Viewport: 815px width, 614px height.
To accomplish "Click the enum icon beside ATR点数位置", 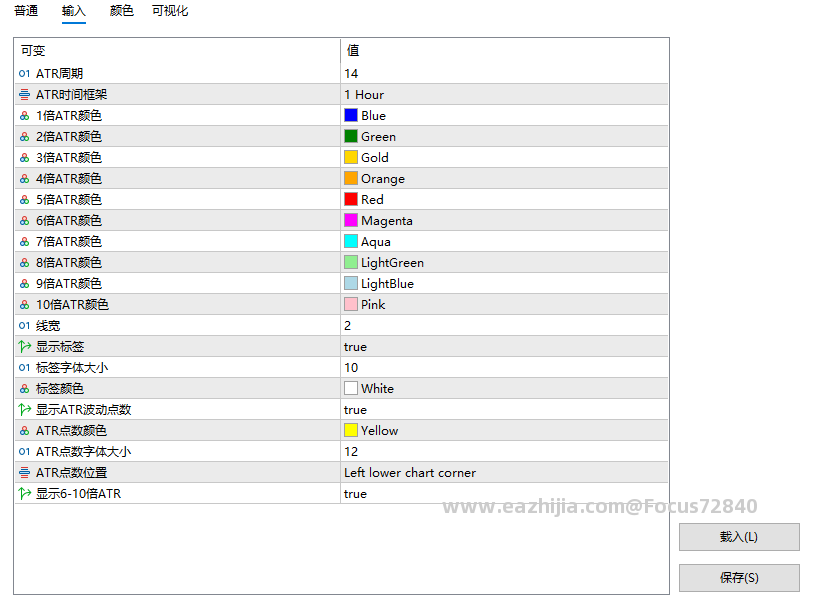I will point(24,473).
